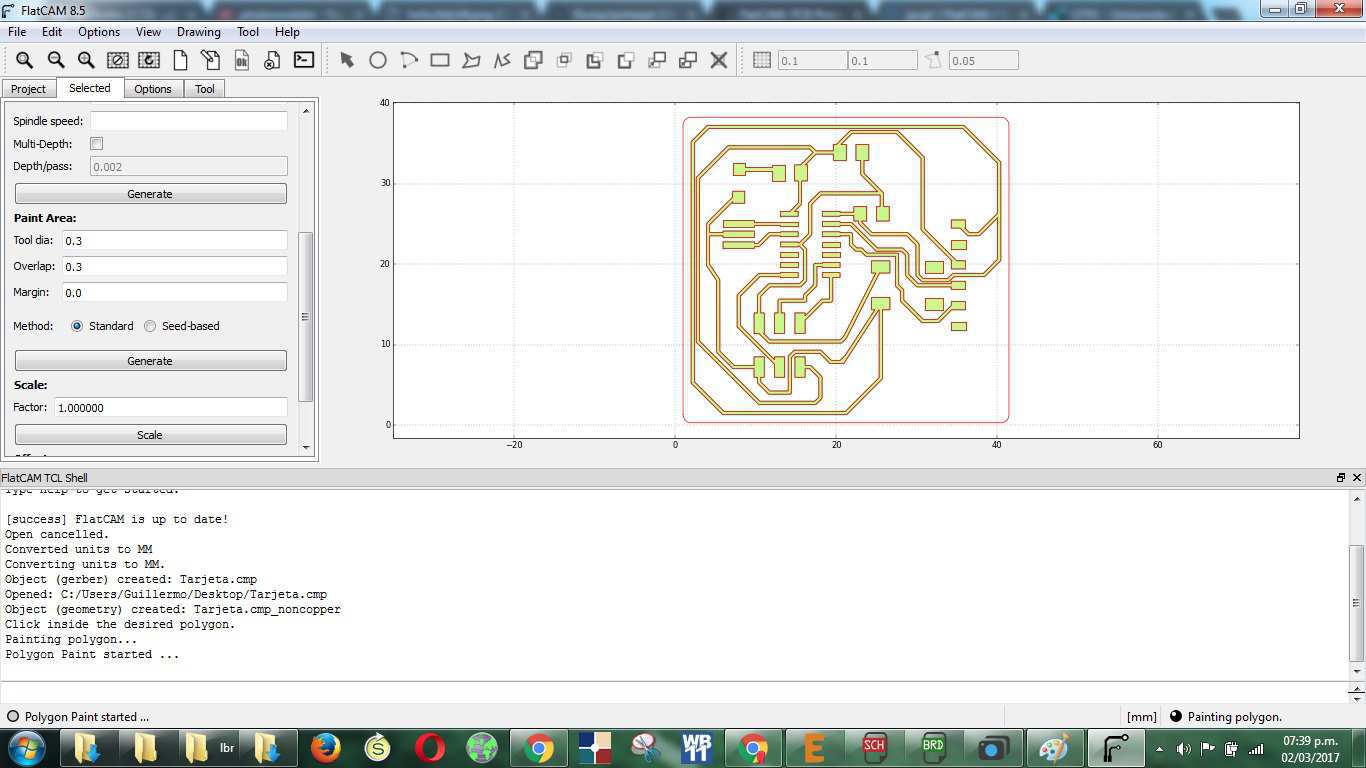Choose the Add Polygon drawing tool
This screenshot has height=768, width=1366.
[471, 60]
